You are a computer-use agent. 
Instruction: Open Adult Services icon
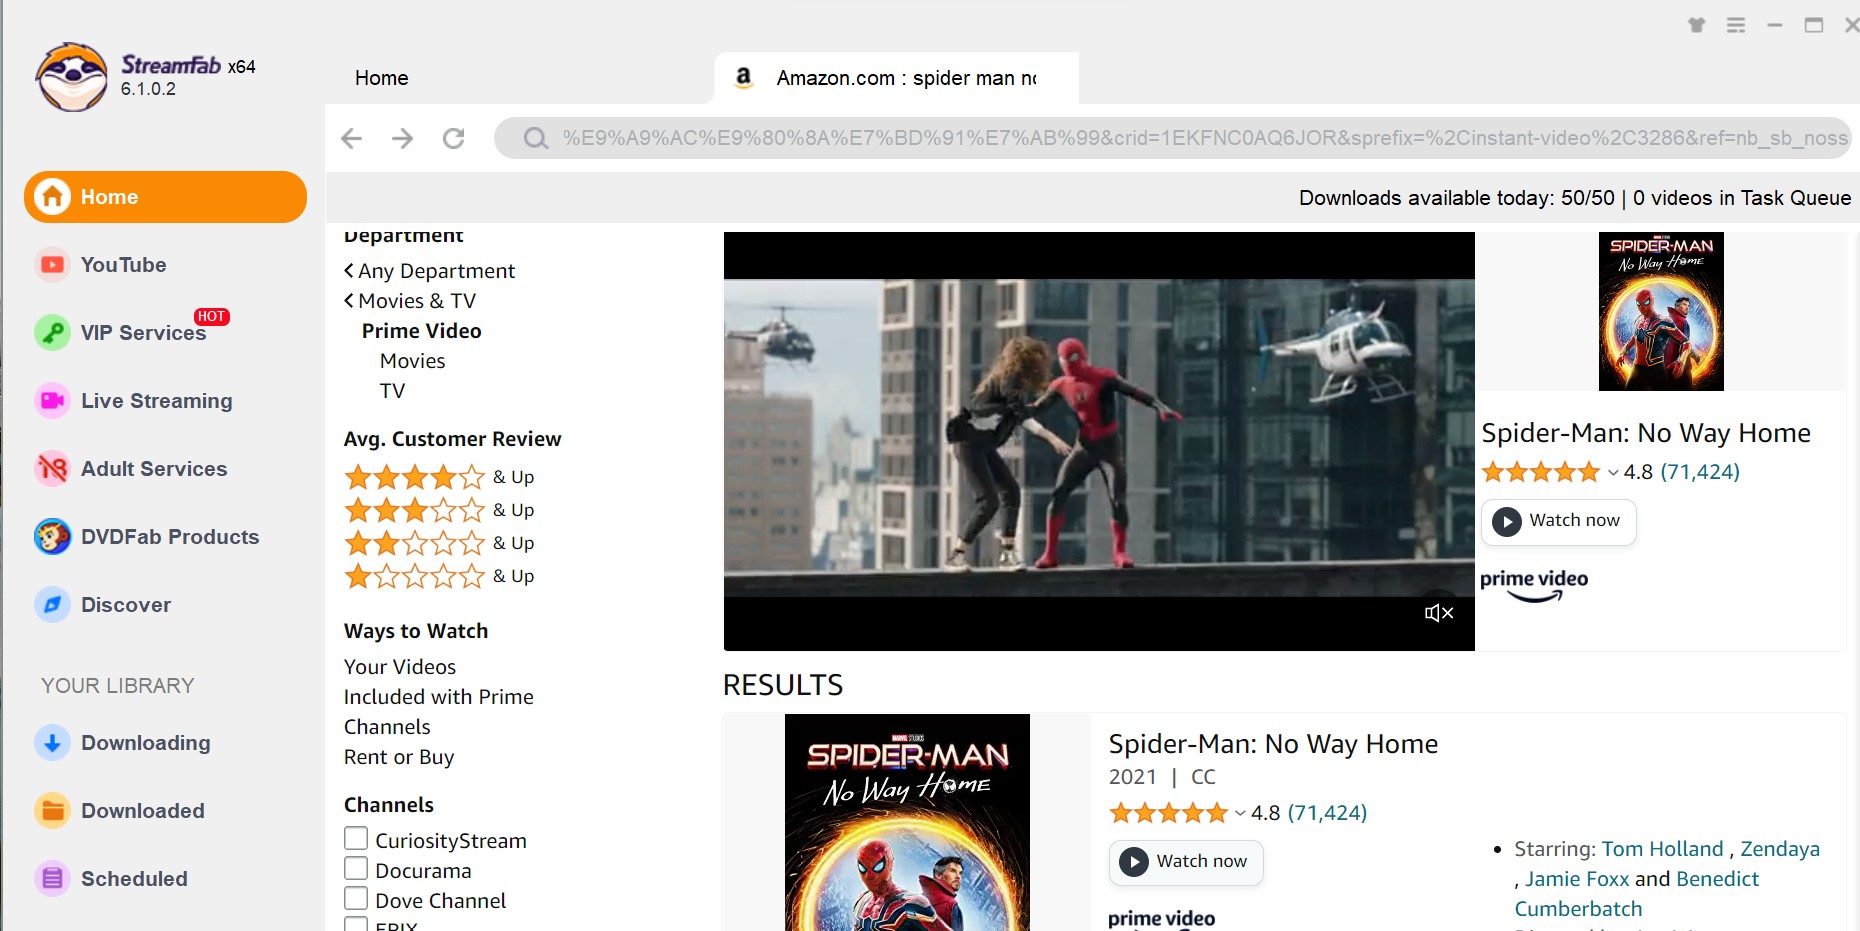tap(52, 469)
